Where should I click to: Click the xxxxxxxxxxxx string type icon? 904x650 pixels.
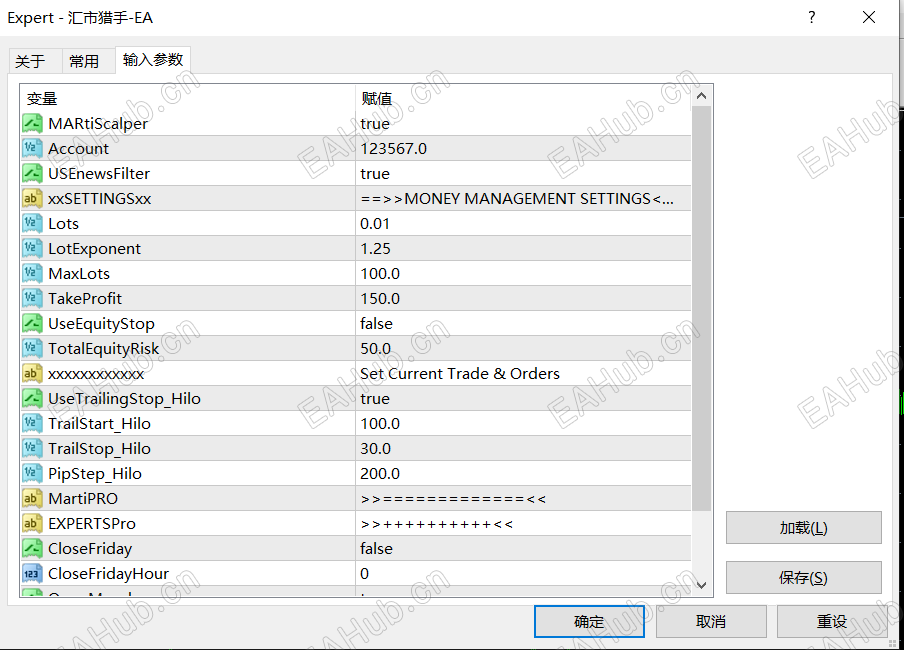tap(32, 373)
